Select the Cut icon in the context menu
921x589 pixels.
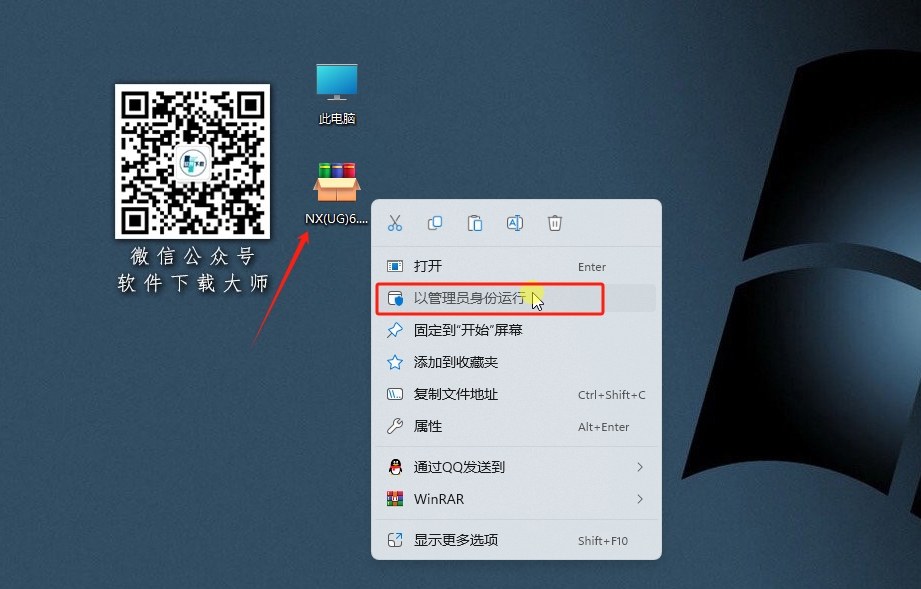394,222
